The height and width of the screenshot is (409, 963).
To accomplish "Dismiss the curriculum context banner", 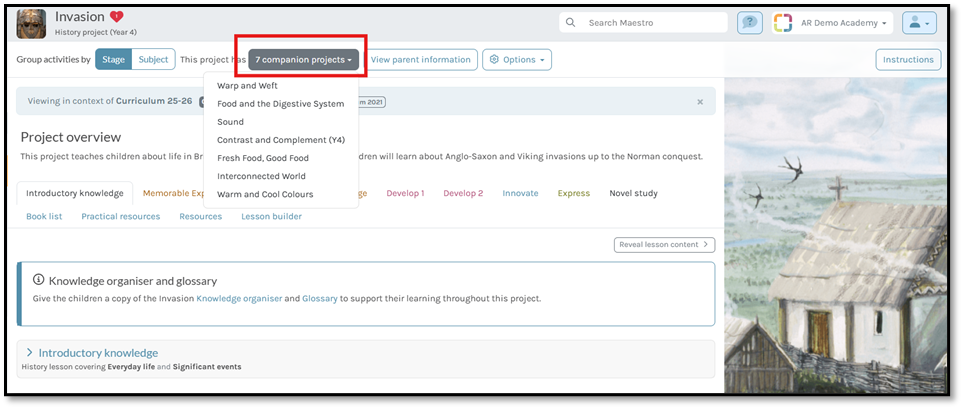I will tap(699, 101).
